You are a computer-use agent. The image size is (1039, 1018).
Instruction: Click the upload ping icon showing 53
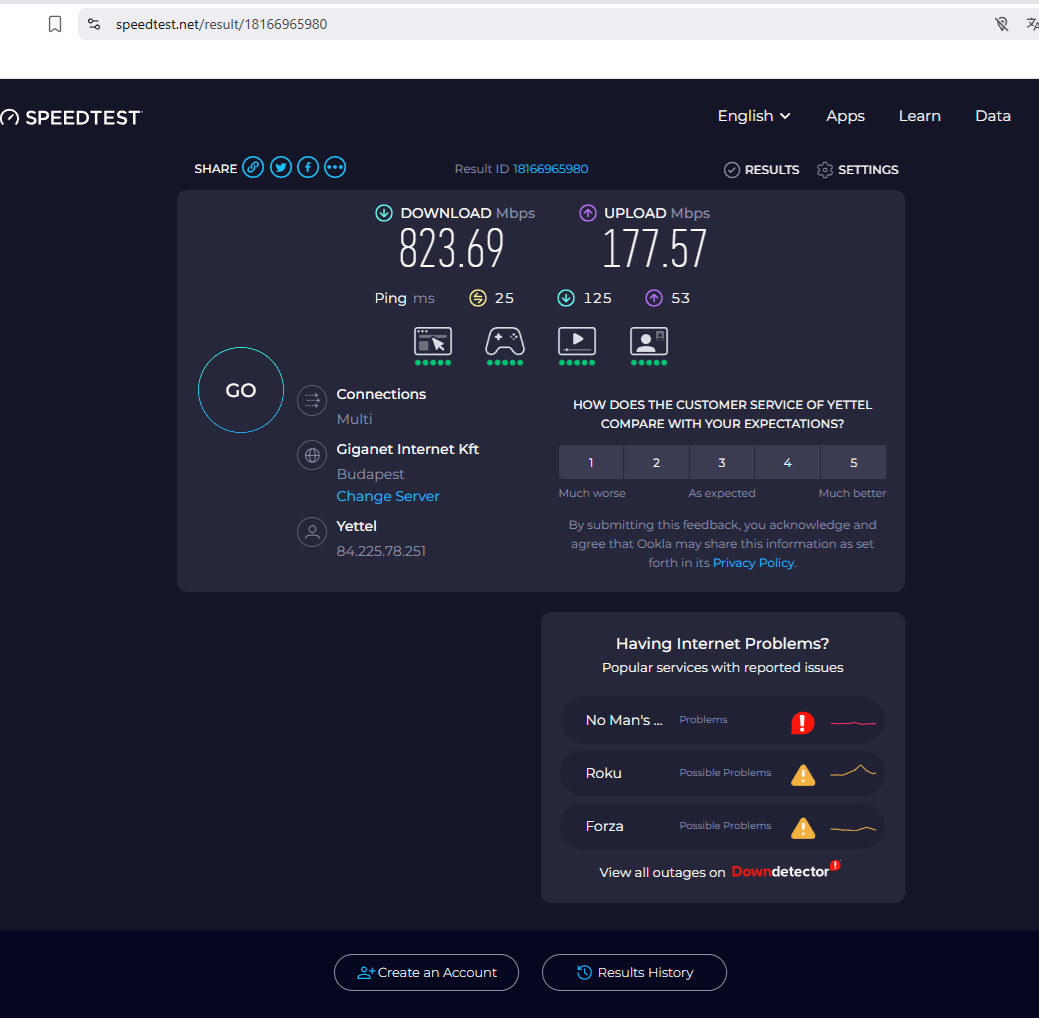tap(654, 298)
